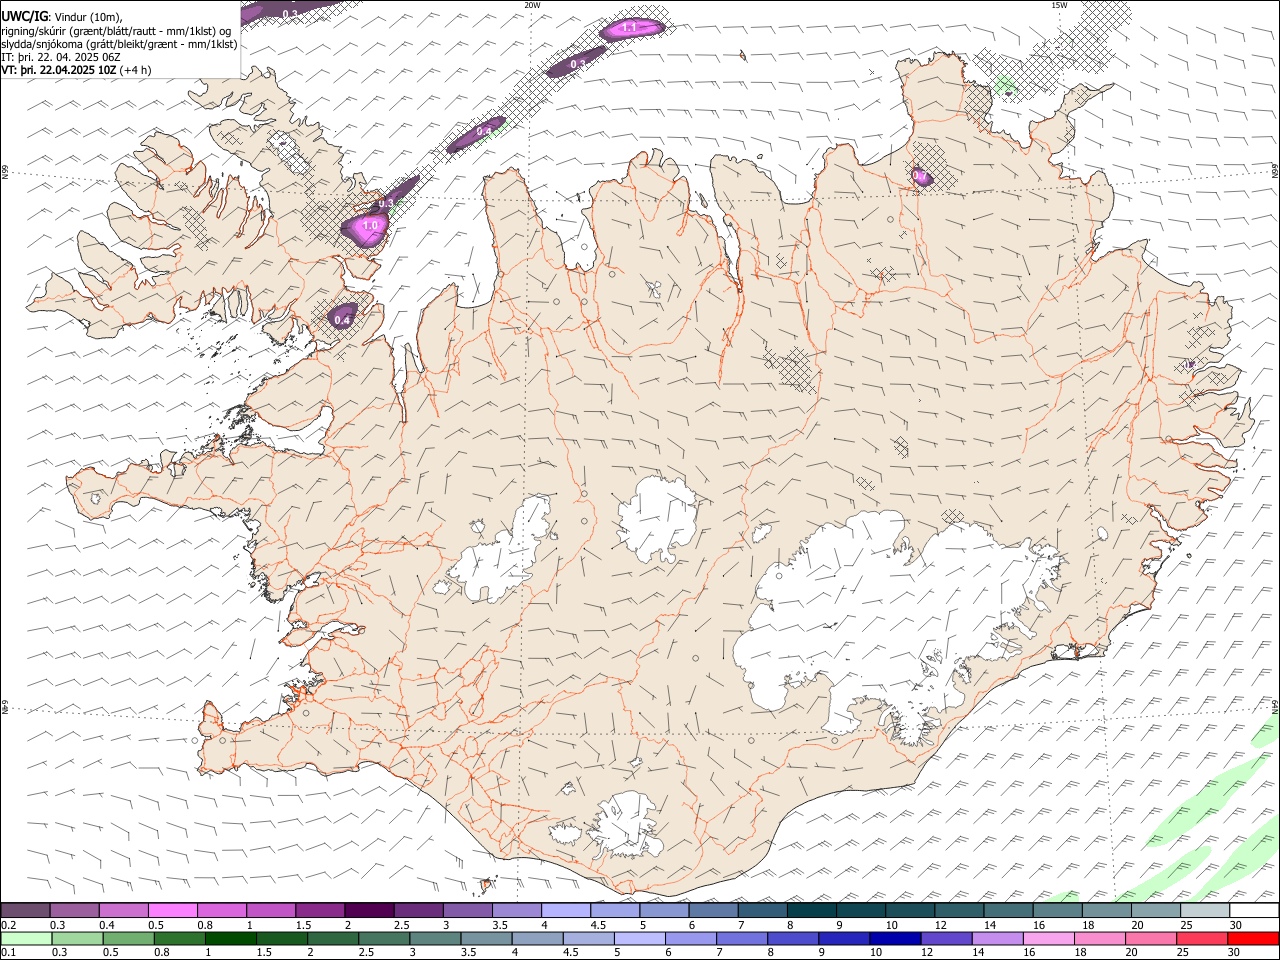The width and height of the screenshot is (1280, 960).
Task: Click the 'IT: þri. 22. 04. 2025 06Z' line
Action: [x=61, y=57]
